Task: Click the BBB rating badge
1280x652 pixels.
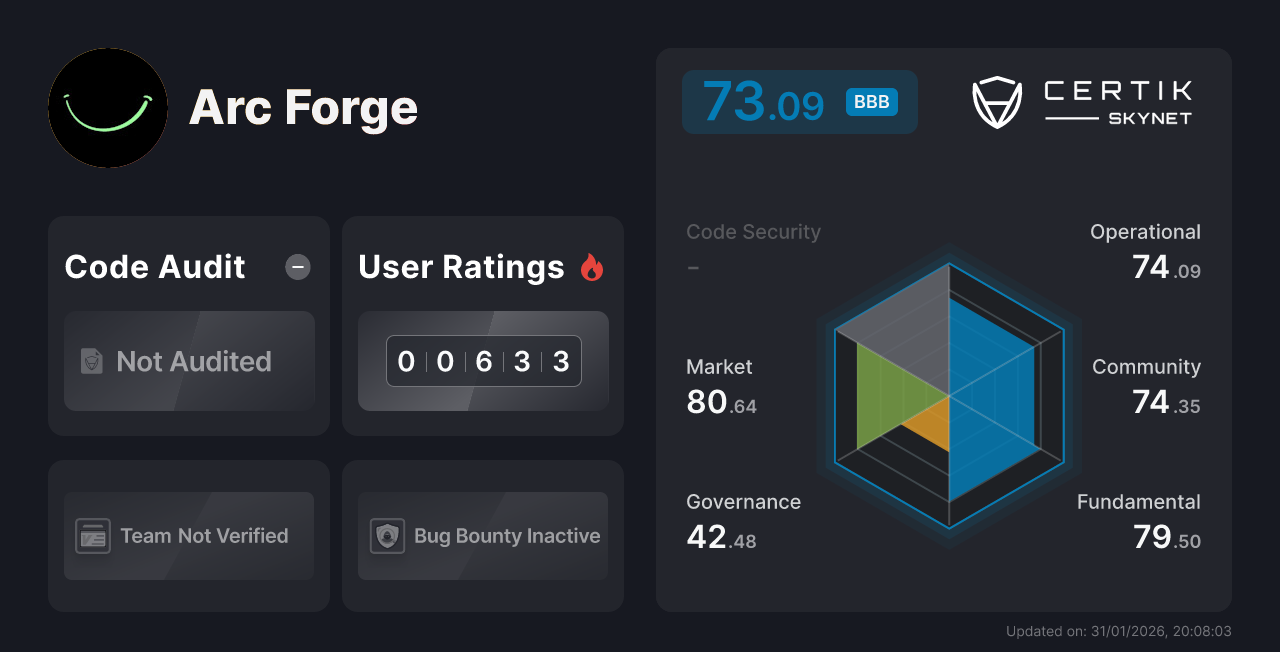Action: coord(871,101)
